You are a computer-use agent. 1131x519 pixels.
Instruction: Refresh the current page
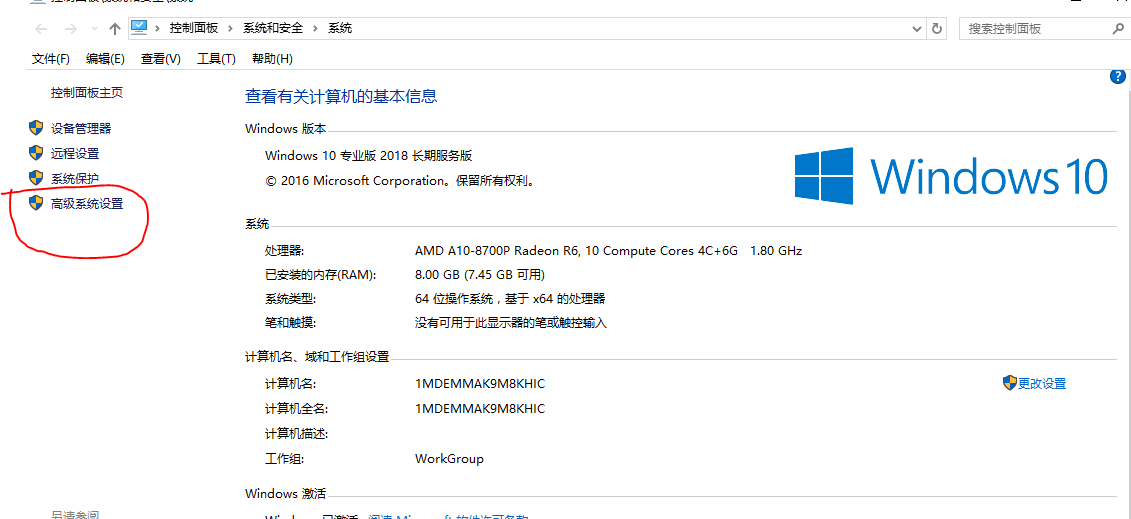pos(937,29)
